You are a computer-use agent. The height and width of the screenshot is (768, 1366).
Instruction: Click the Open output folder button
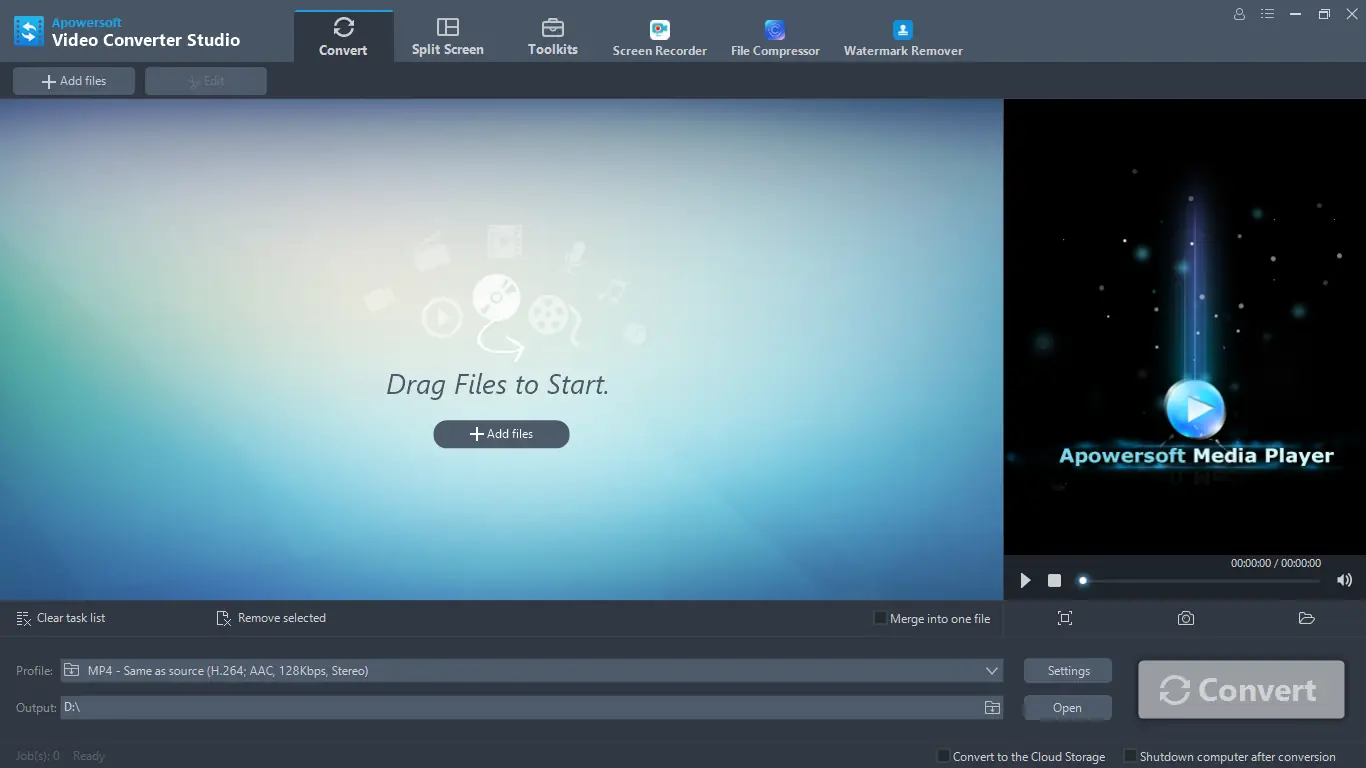(1068, 708)
